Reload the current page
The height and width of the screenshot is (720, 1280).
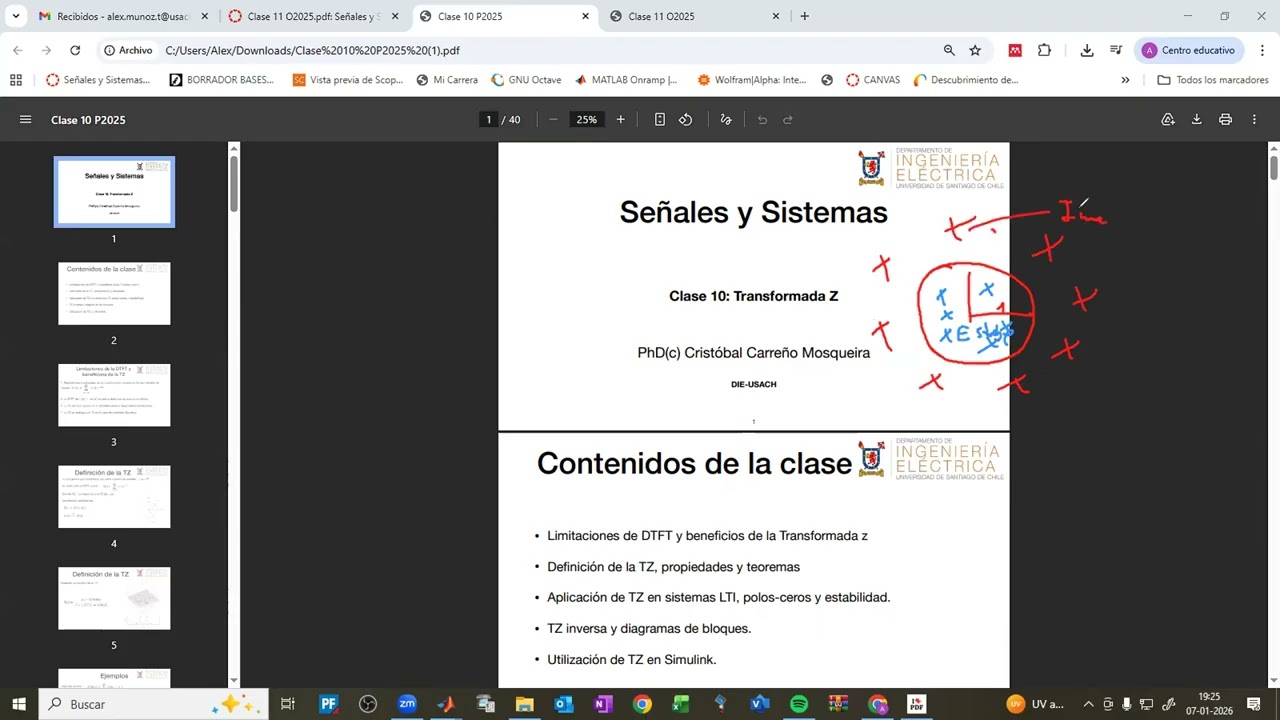coord(75,50)
